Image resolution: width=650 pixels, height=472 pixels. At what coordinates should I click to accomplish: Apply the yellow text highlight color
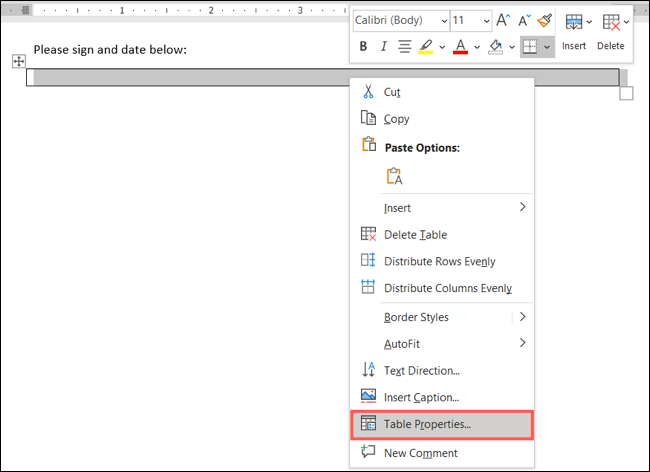click(427, 47)
